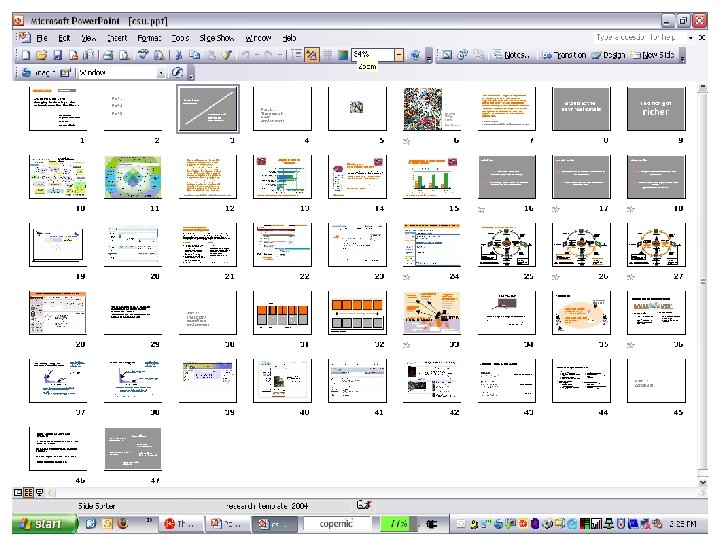The image size is (720, 540).
Task: Select slide 32 orange boxes thumbnail
Action: coord(357,313)
